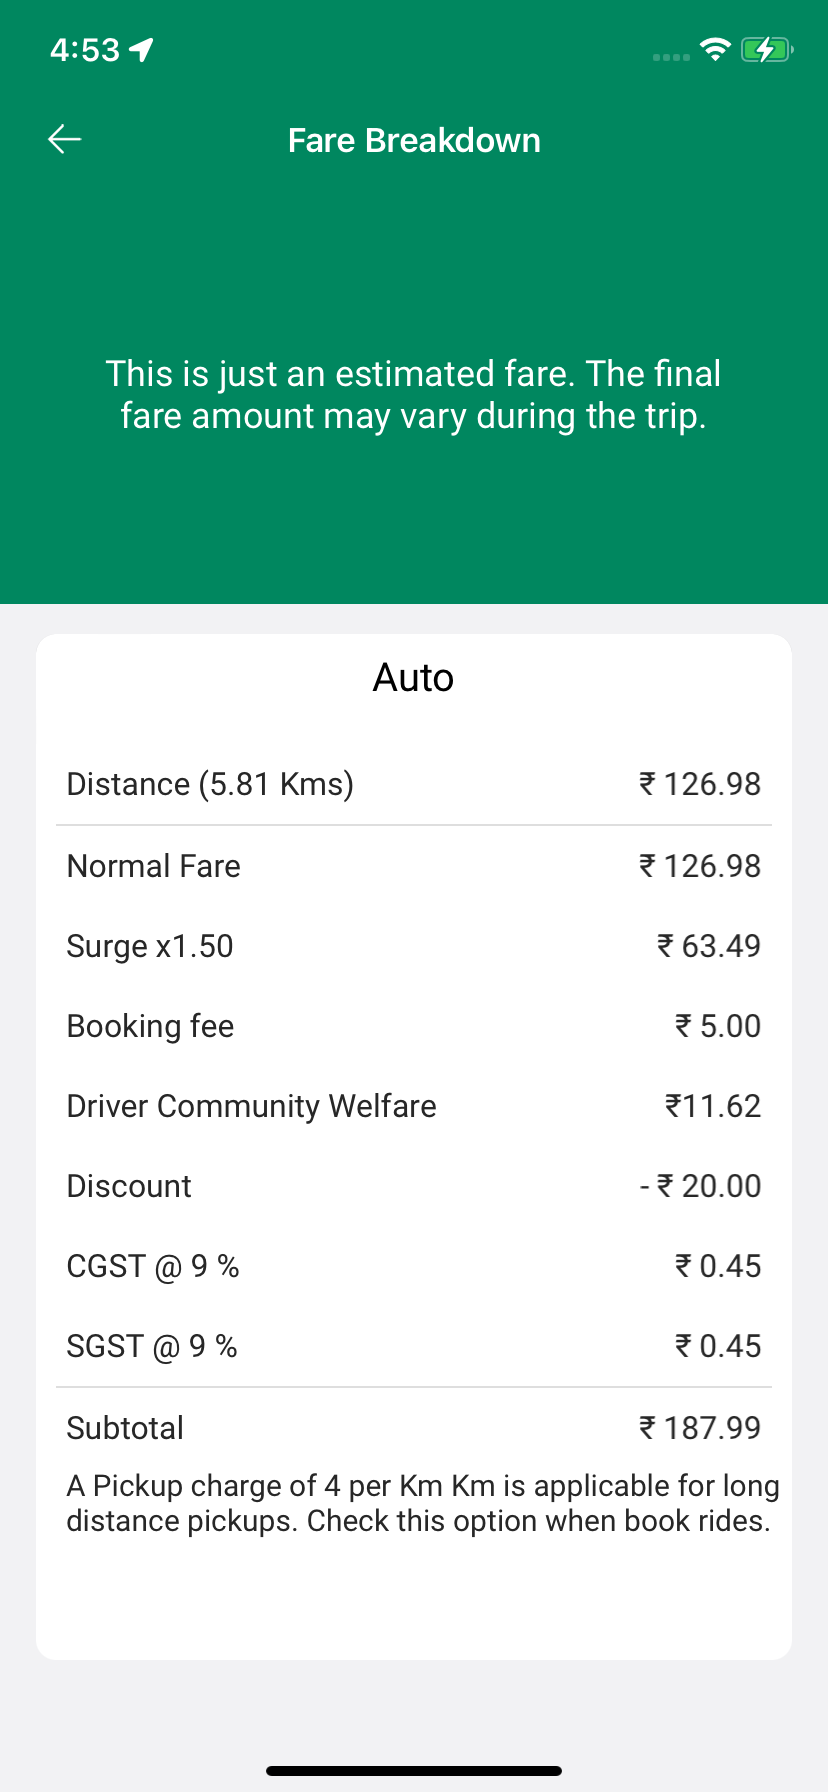Tap the Wi-Fi status icon
The height and width of the screenshot is (1792, 828).
[x=715, y=49]
